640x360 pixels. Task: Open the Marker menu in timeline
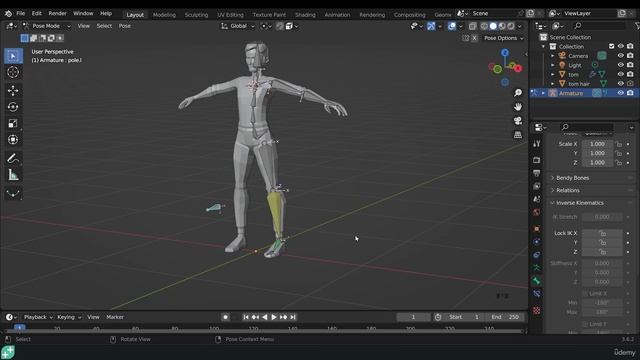click(115, 317)
